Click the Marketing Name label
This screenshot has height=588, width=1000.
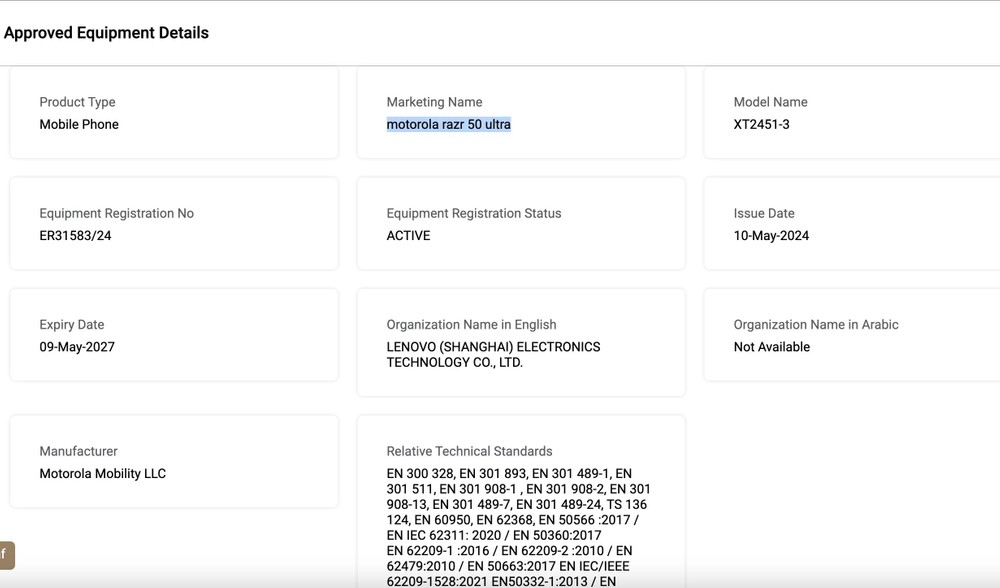click(x=434, y=102)
